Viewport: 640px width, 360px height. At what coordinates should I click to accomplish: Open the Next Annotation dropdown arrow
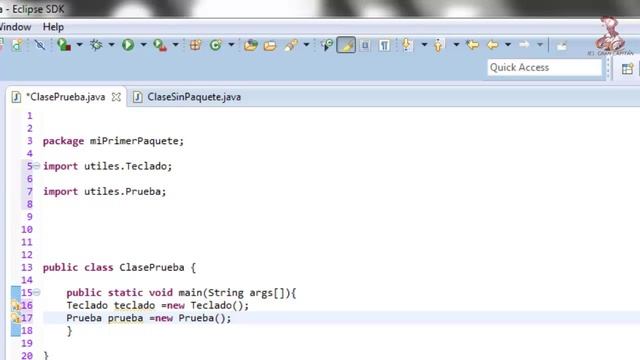point(424,44)
